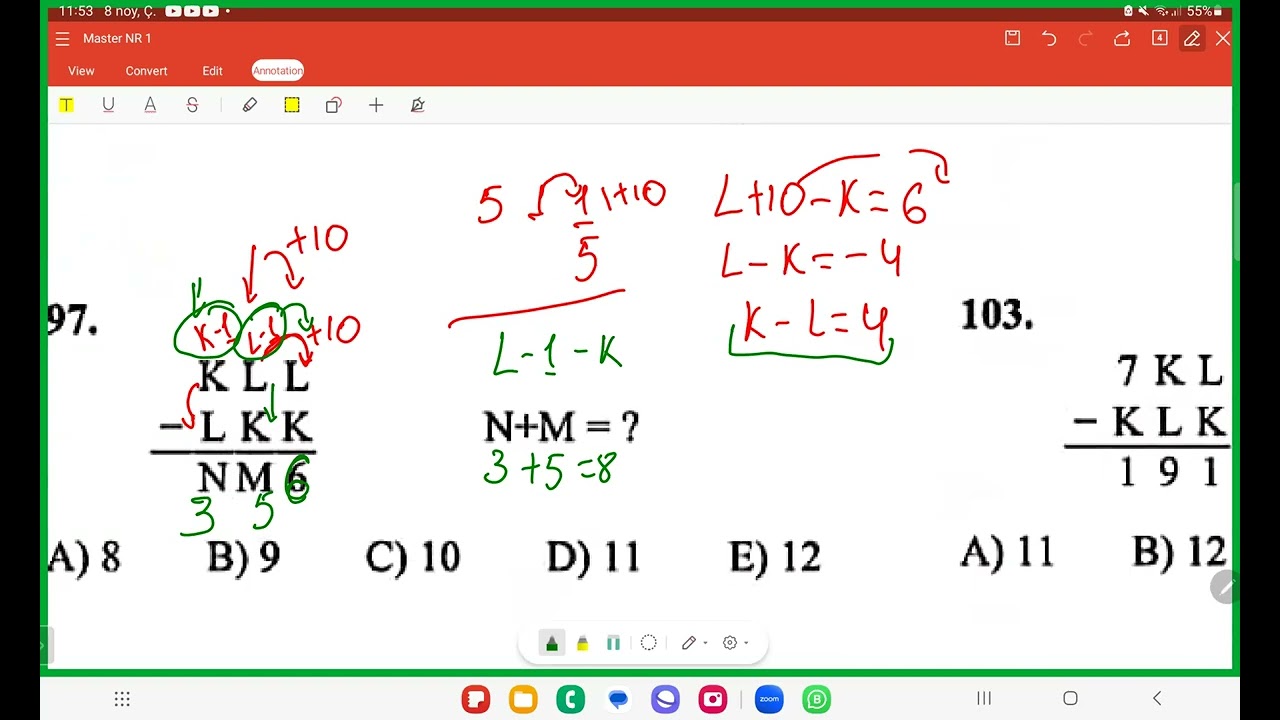
Task: Select the yellow area highlight tool
Action: 292,105
